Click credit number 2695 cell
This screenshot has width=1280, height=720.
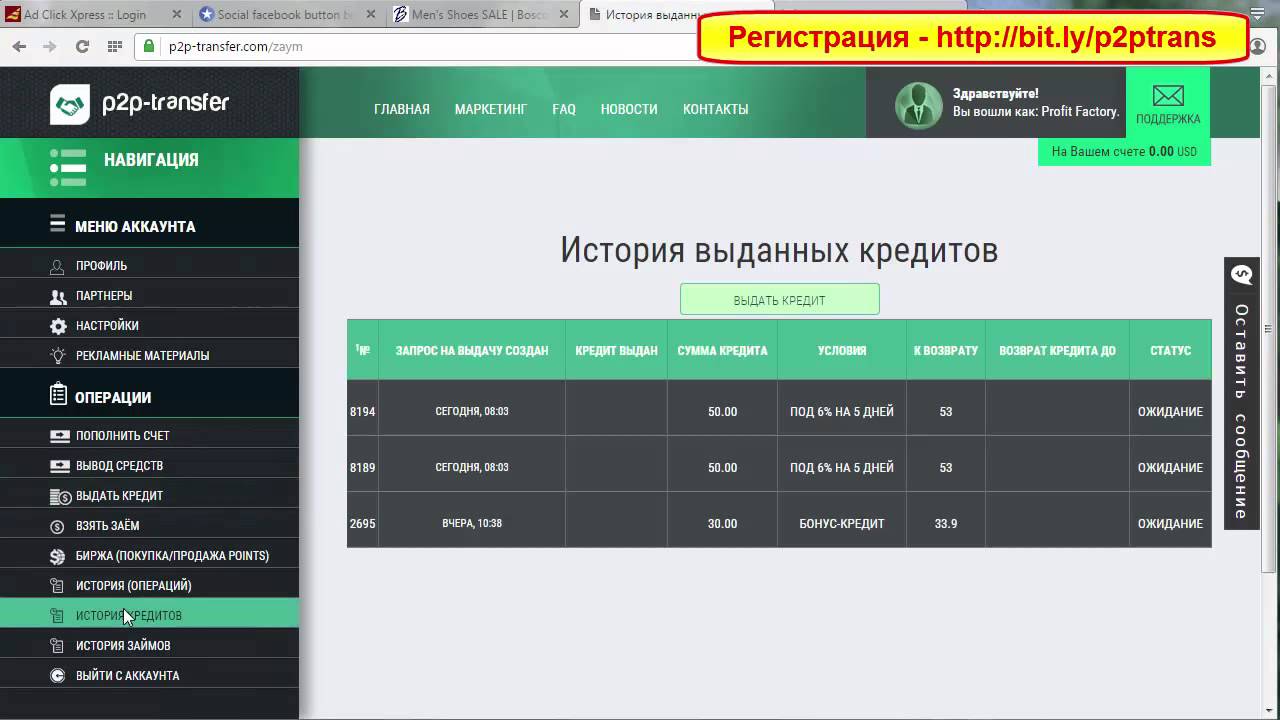(x=363, y=523)
